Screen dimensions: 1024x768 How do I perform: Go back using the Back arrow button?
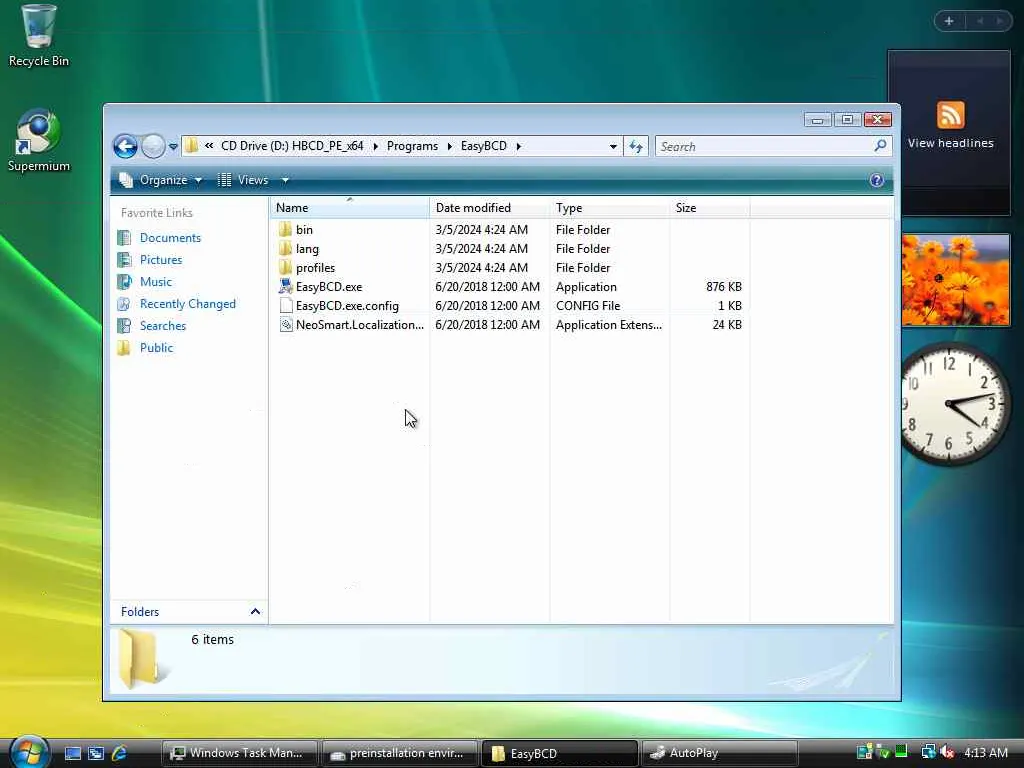pos(125,146)
